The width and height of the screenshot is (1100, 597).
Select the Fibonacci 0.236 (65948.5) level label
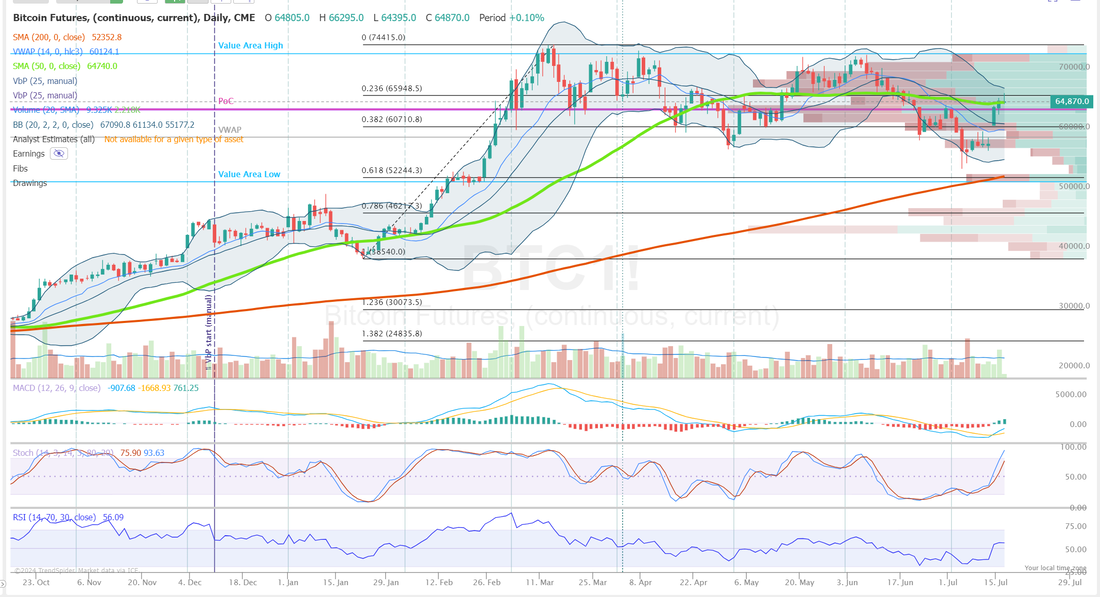pos(391,88)
